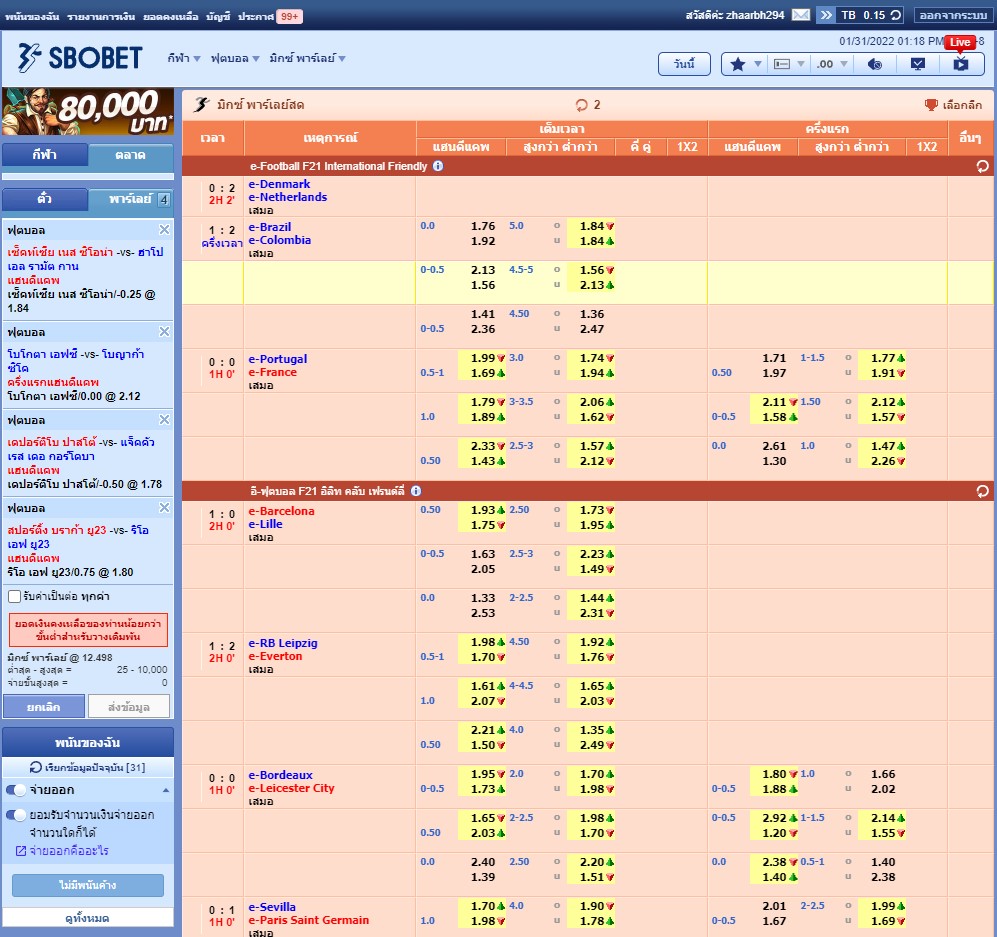The width and height of the screenshot is (997, 937).
Task: Open the e-Paris Saint Germain team link
Action: 308,920
